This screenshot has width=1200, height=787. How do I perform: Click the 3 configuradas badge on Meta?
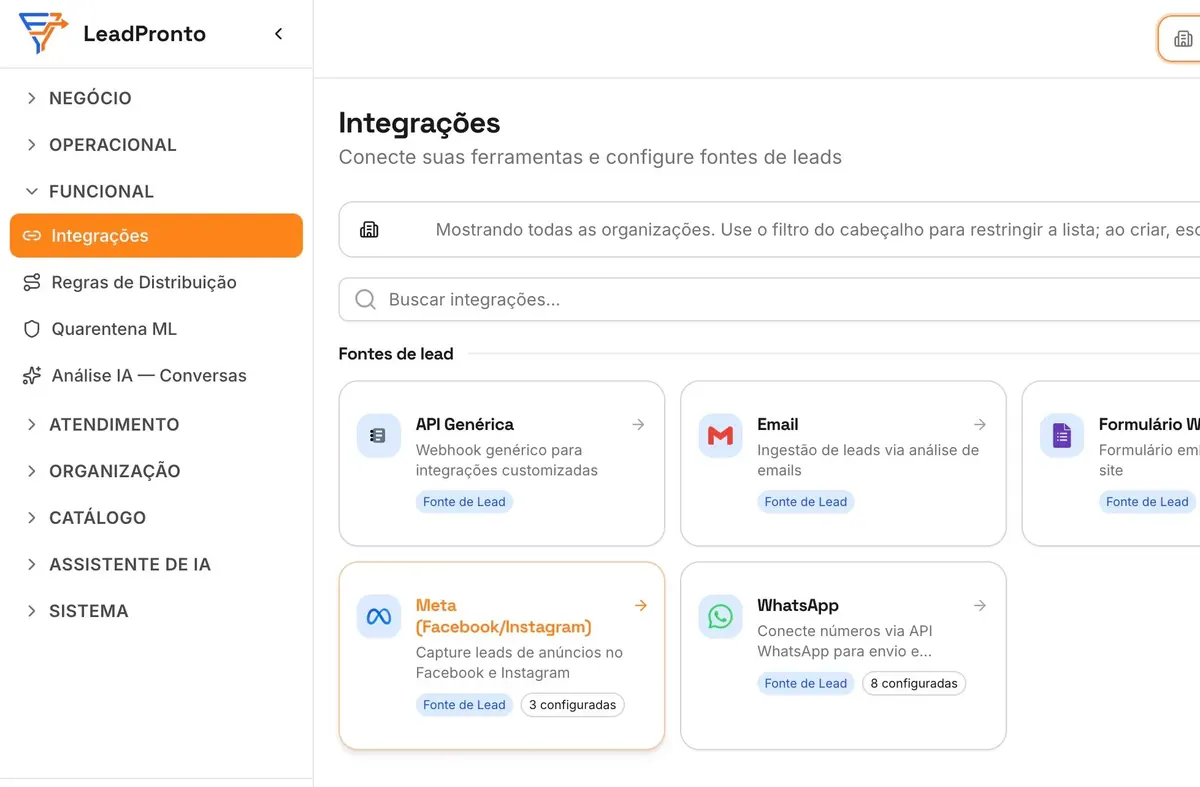pyautogui.click(x=573, y=705)
